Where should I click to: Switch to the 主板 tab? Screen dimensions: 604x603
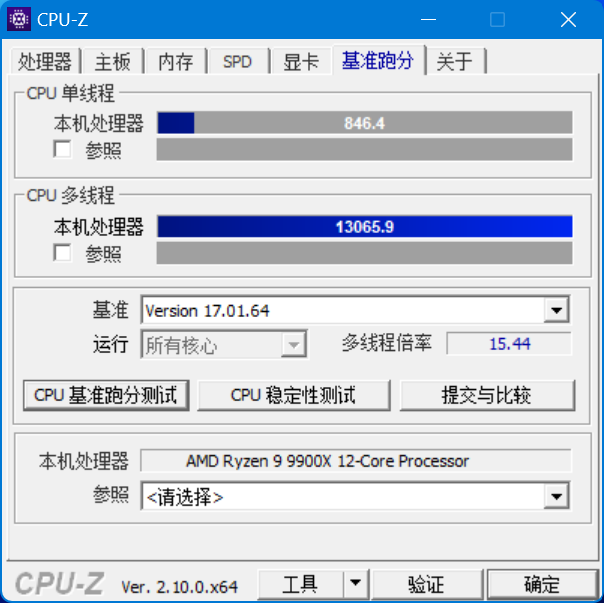112,61
